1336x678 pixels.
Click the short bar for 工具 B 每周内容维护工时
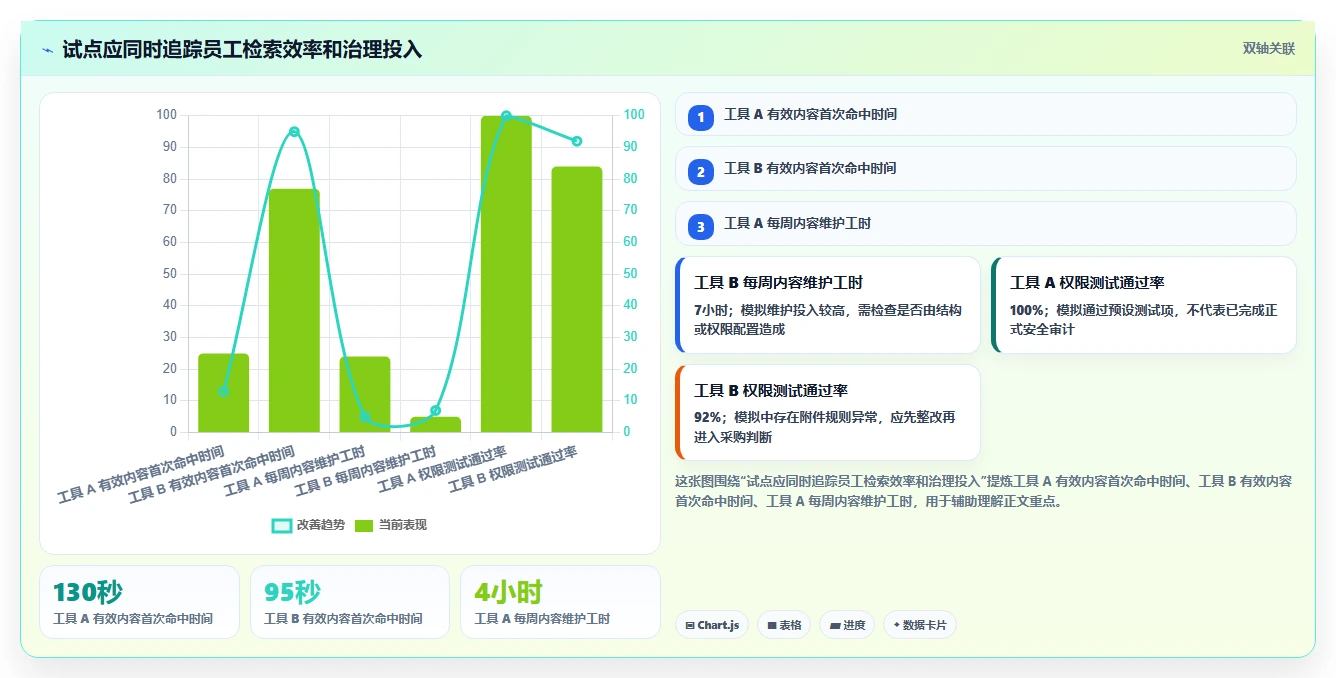click(435, 424)
